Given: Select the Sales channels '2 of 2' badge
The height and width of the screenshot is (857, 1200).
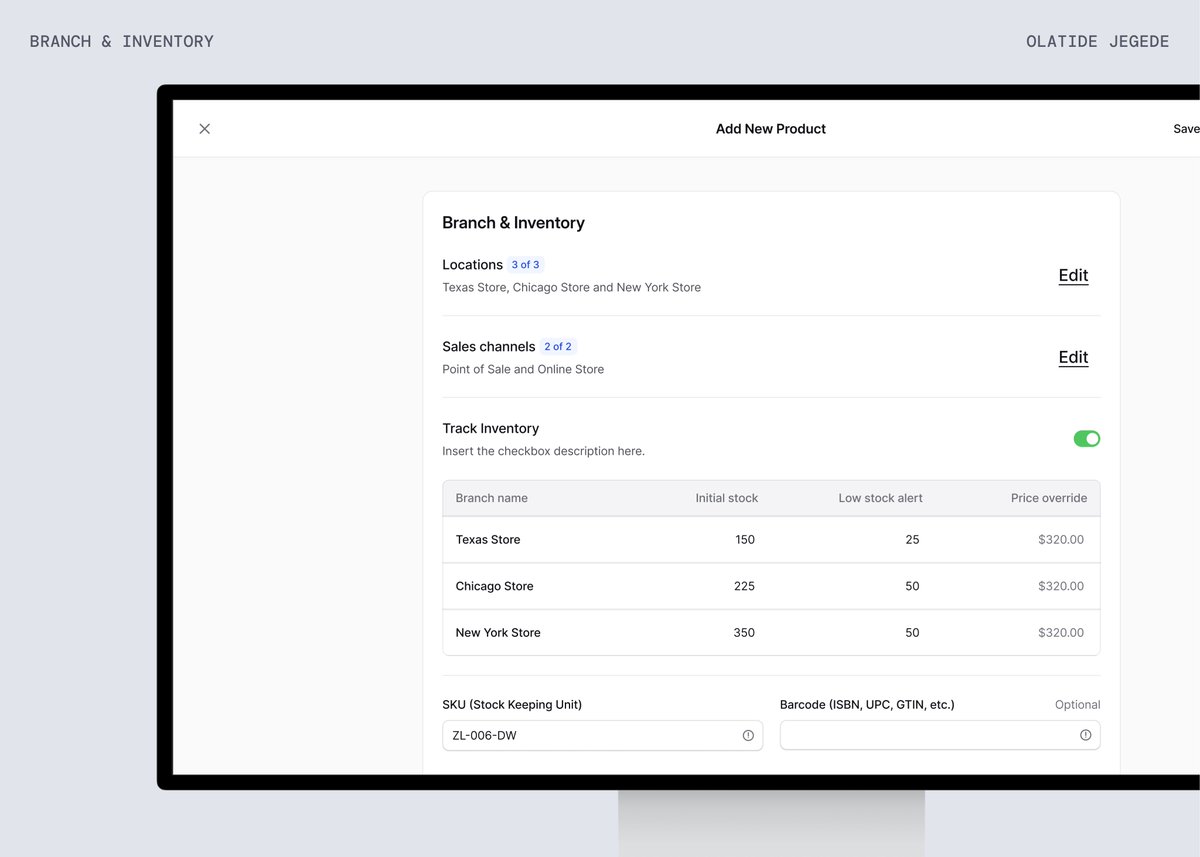Looking at the screenshot, I should pyautogui.click(x=557, y=347).
